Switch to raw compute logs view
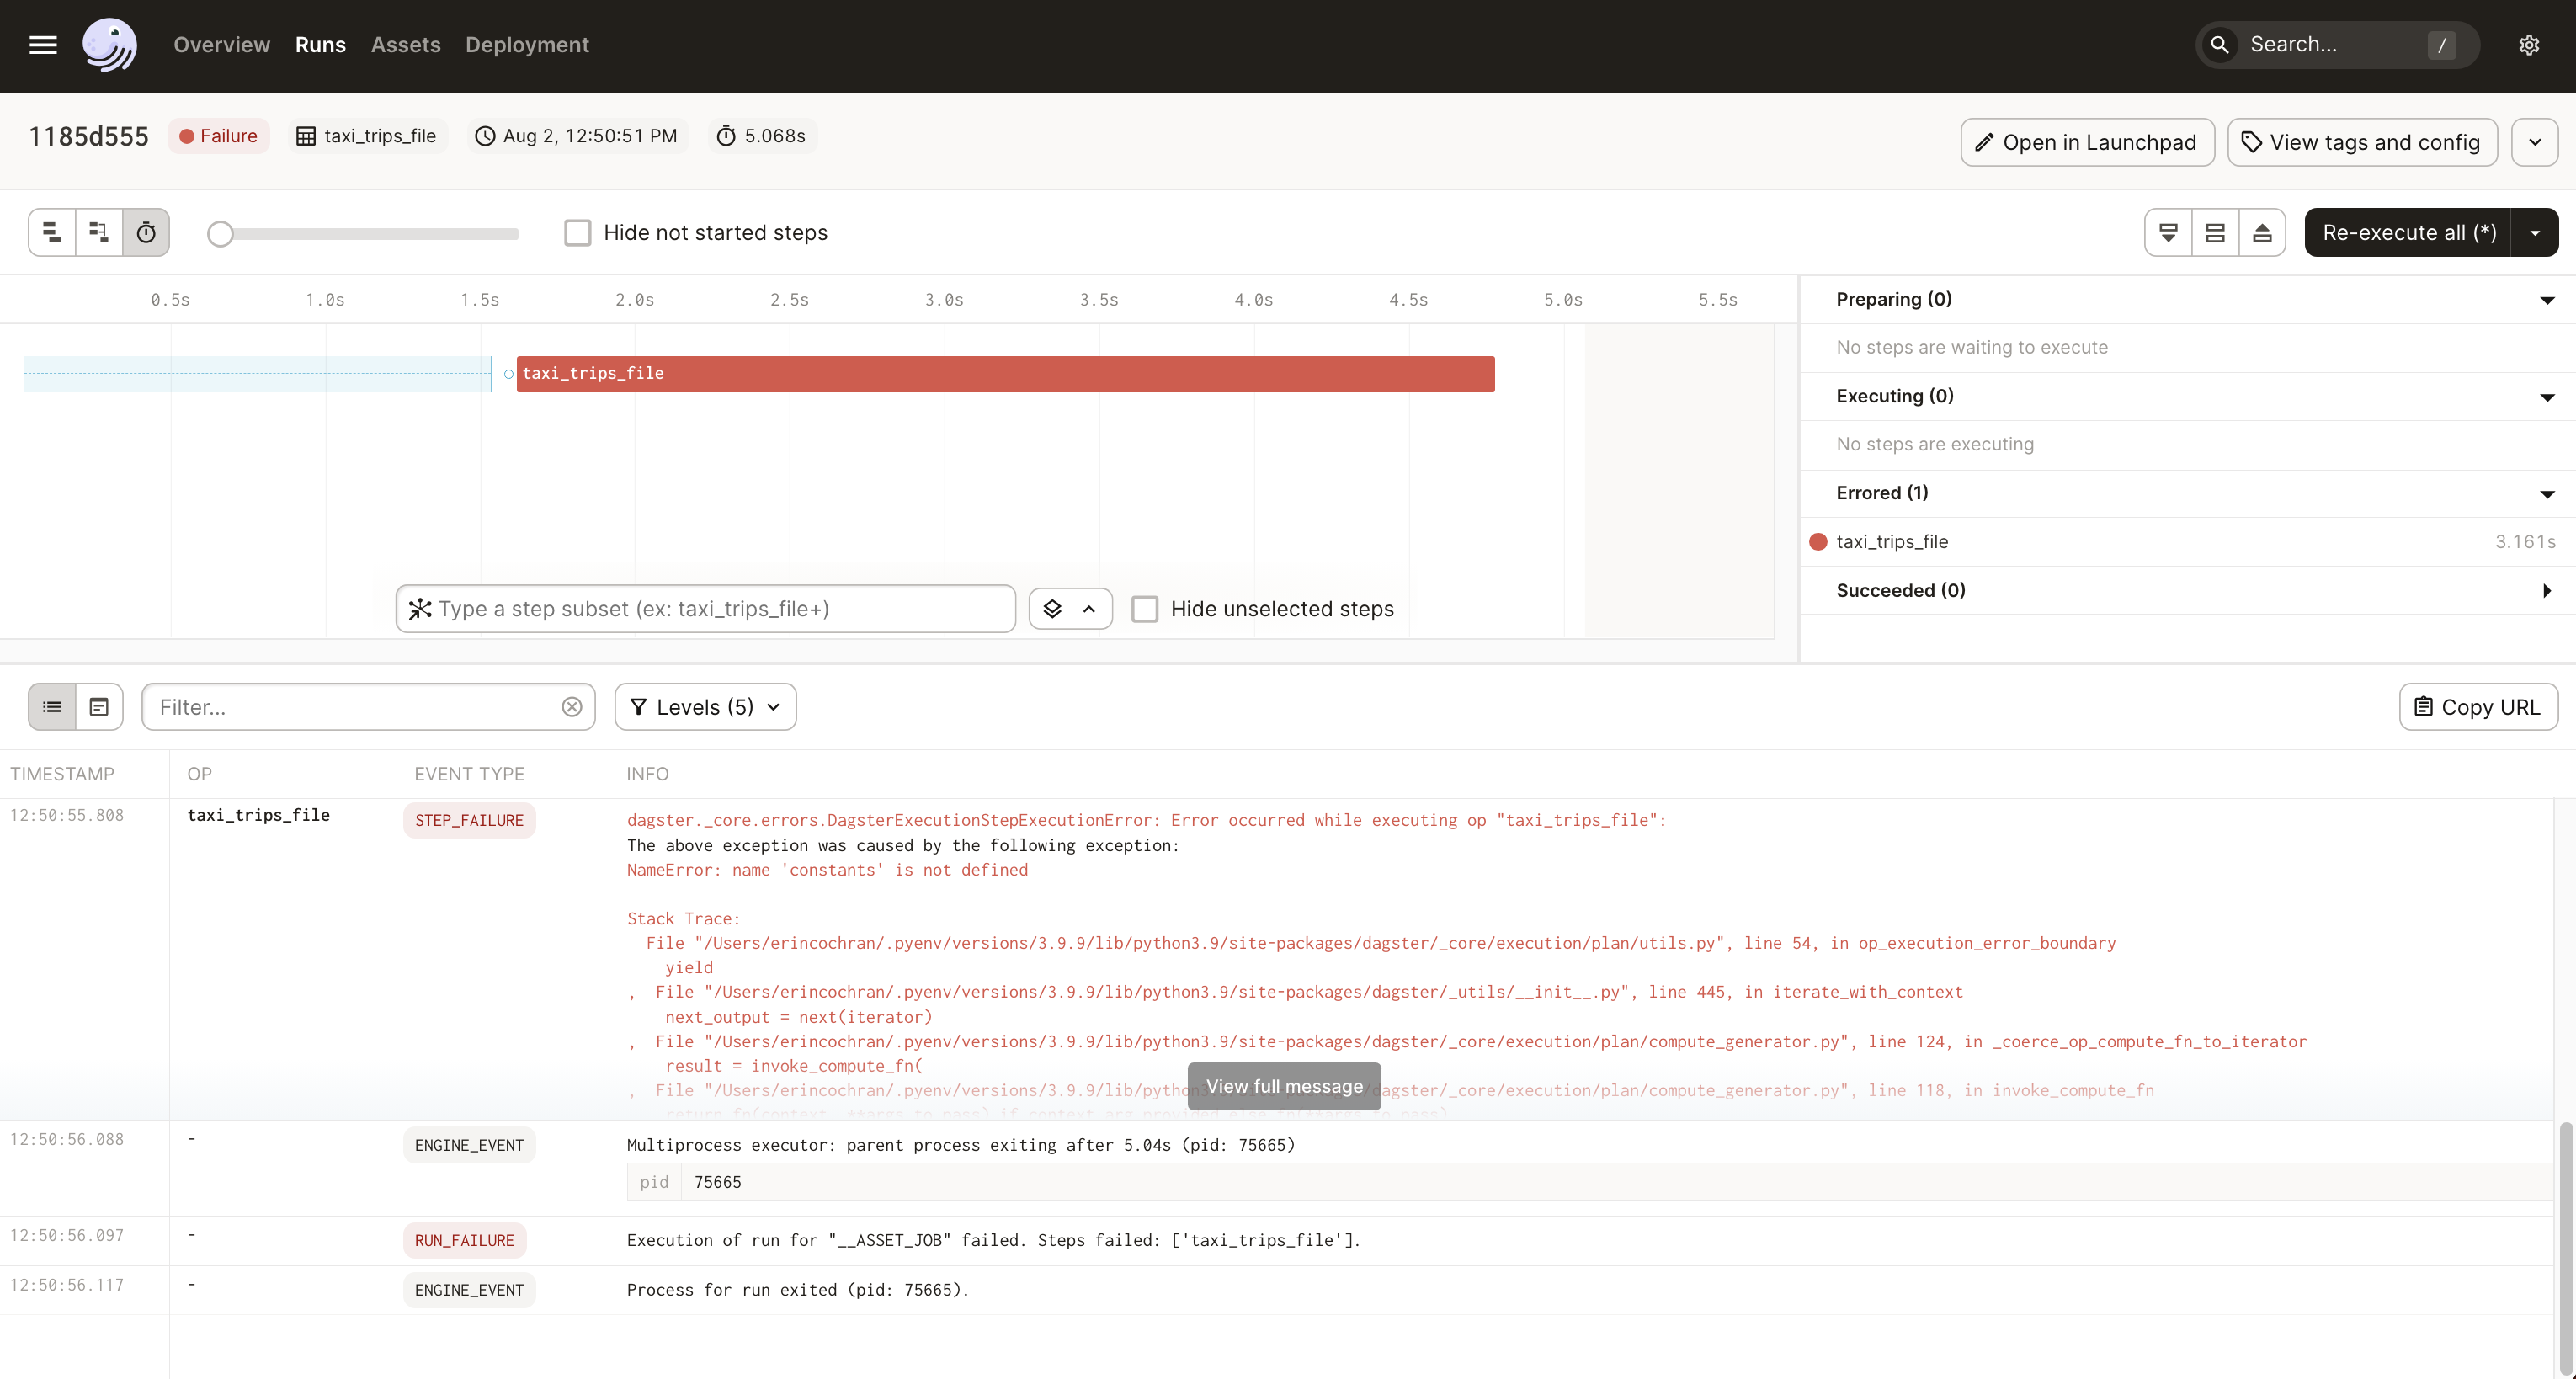Viewport: 2576px width, 1379px height. pyautogui.click(x=99, y=707)
